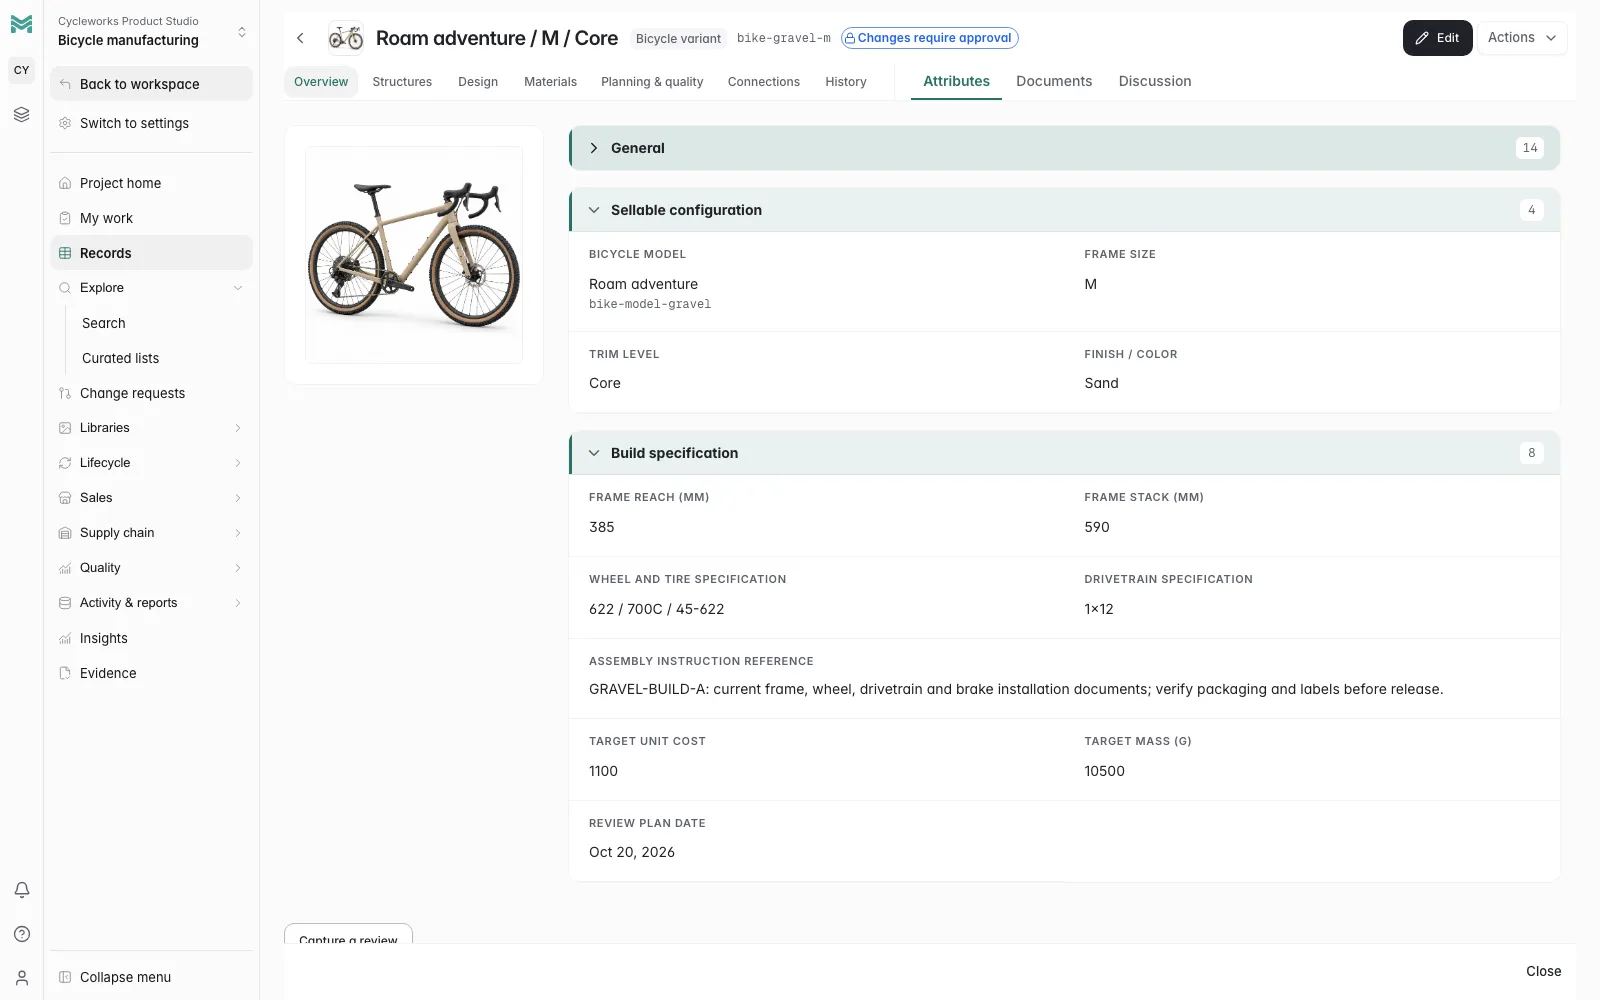Click the Project home icon

tap(65, 183)
